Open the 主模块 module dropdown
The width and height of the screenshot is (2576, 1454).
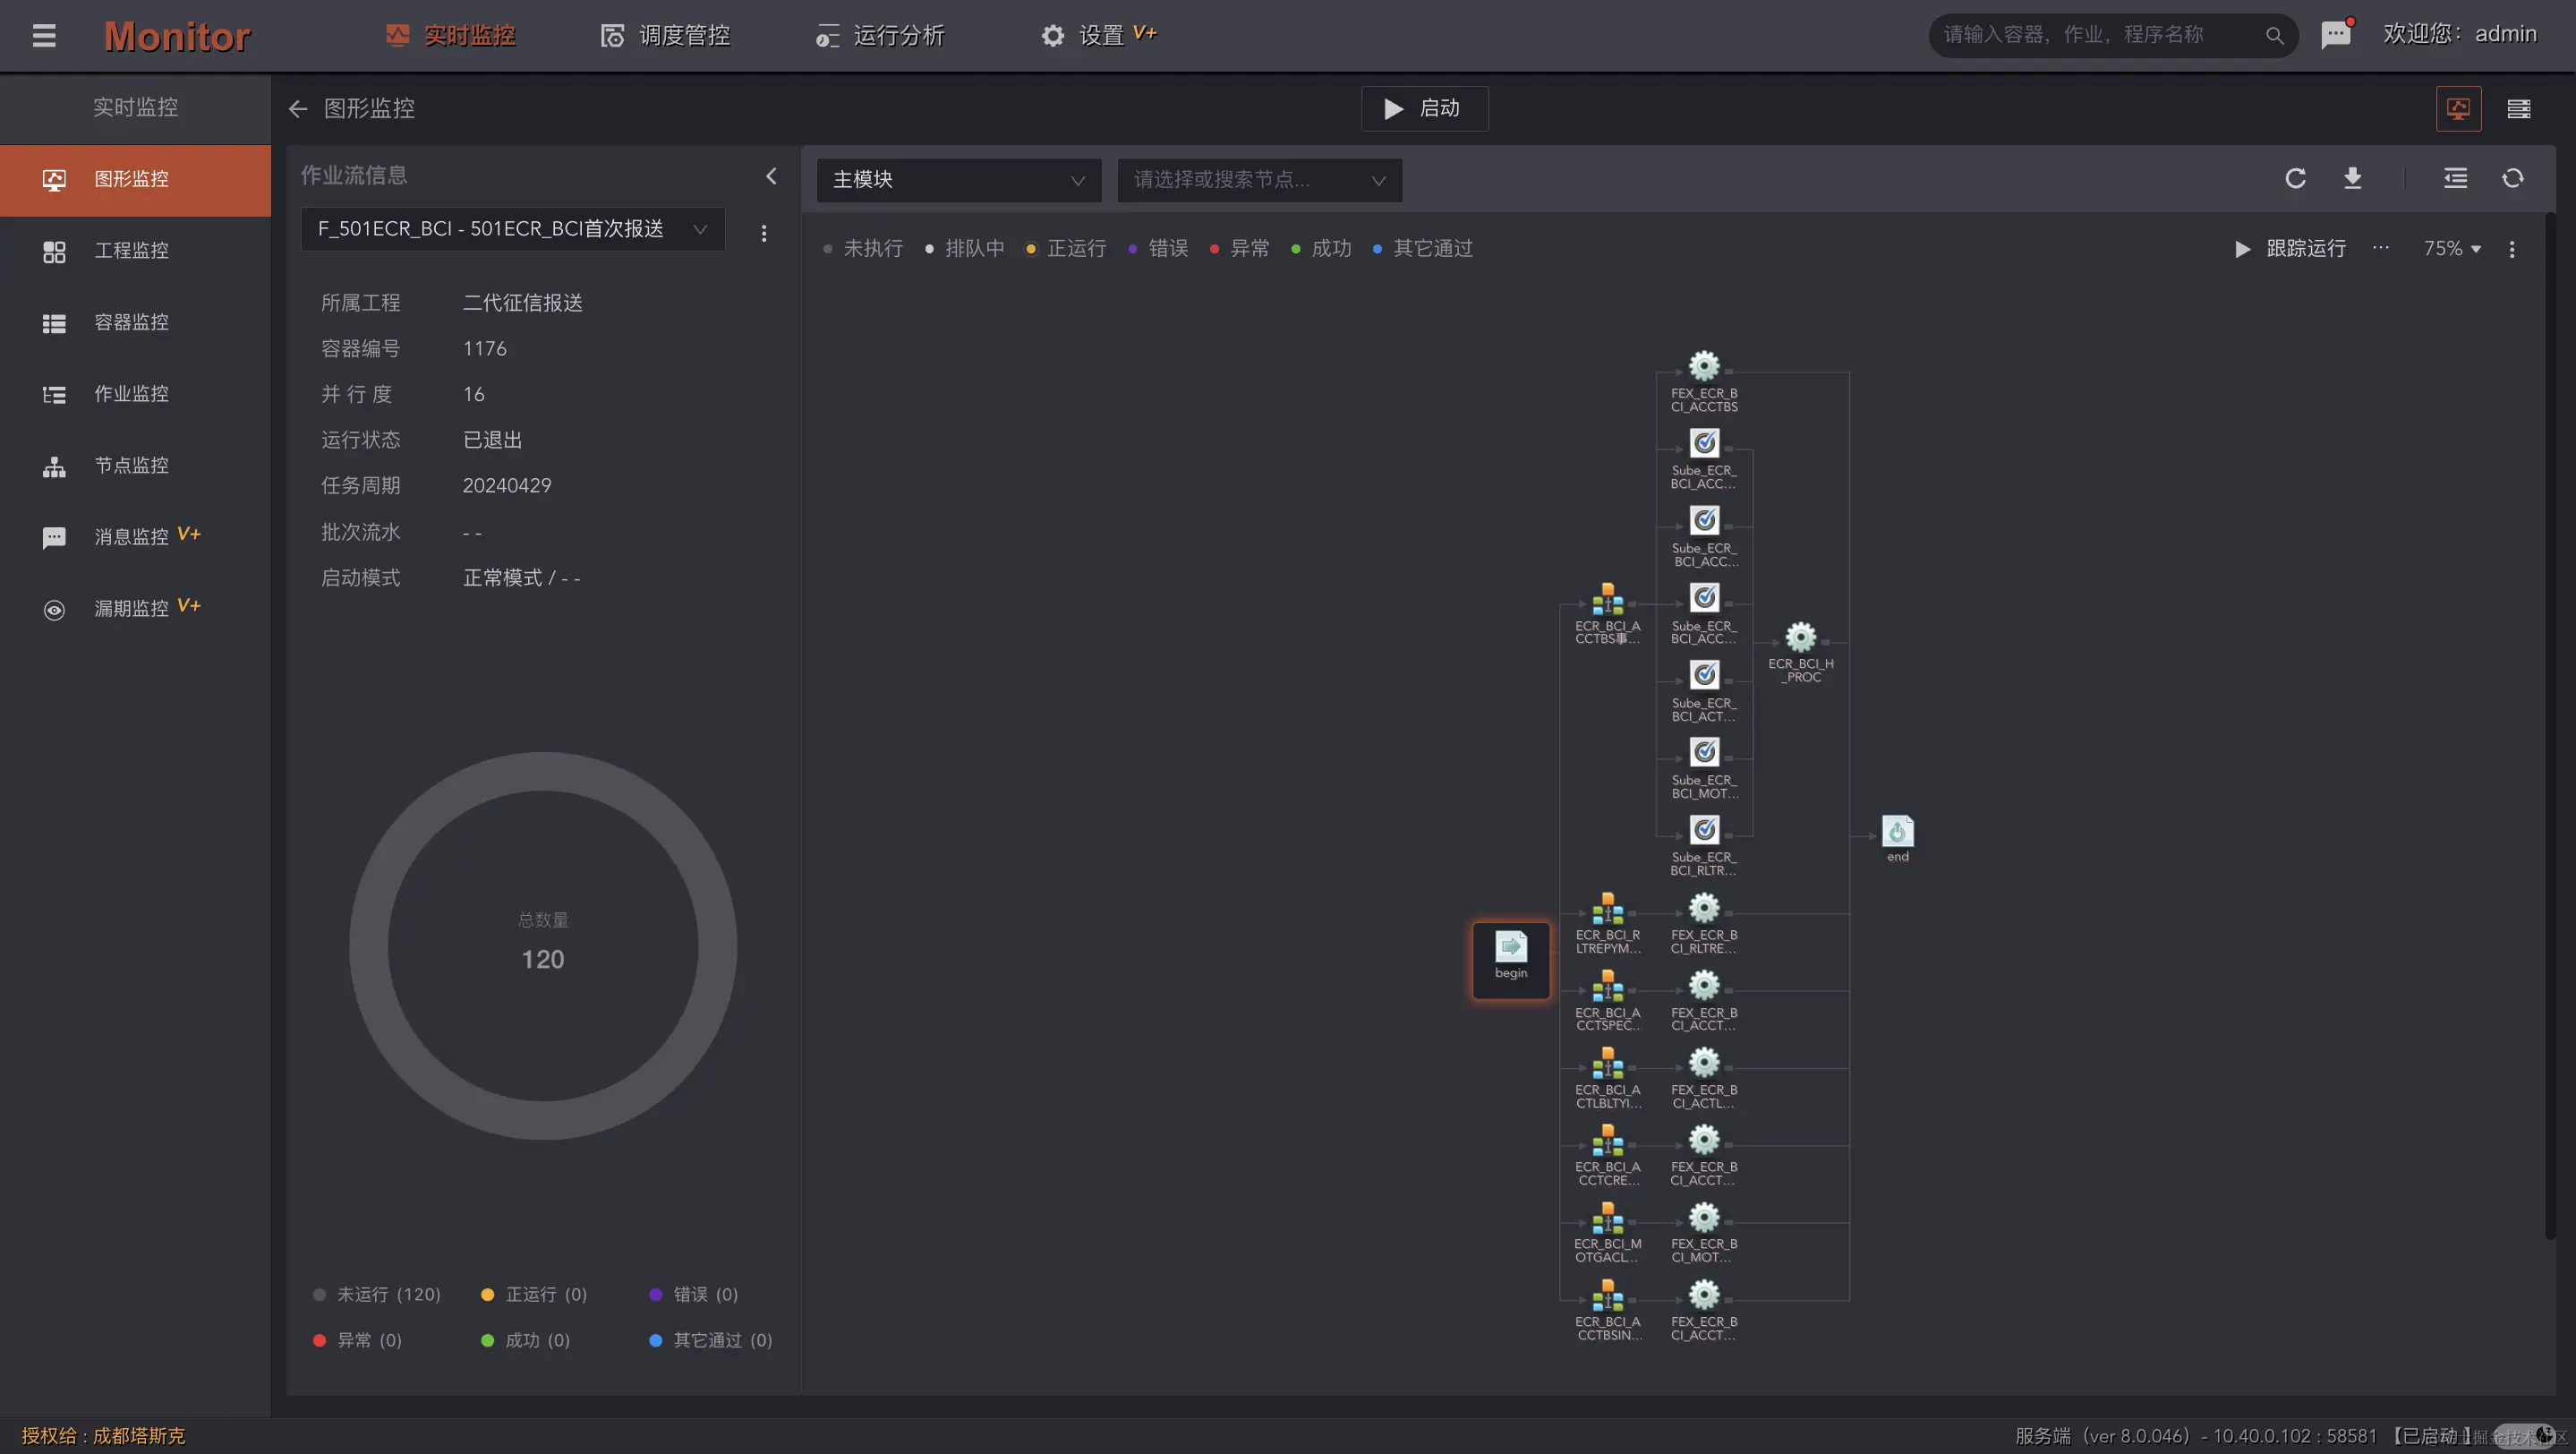pos(958,180)
